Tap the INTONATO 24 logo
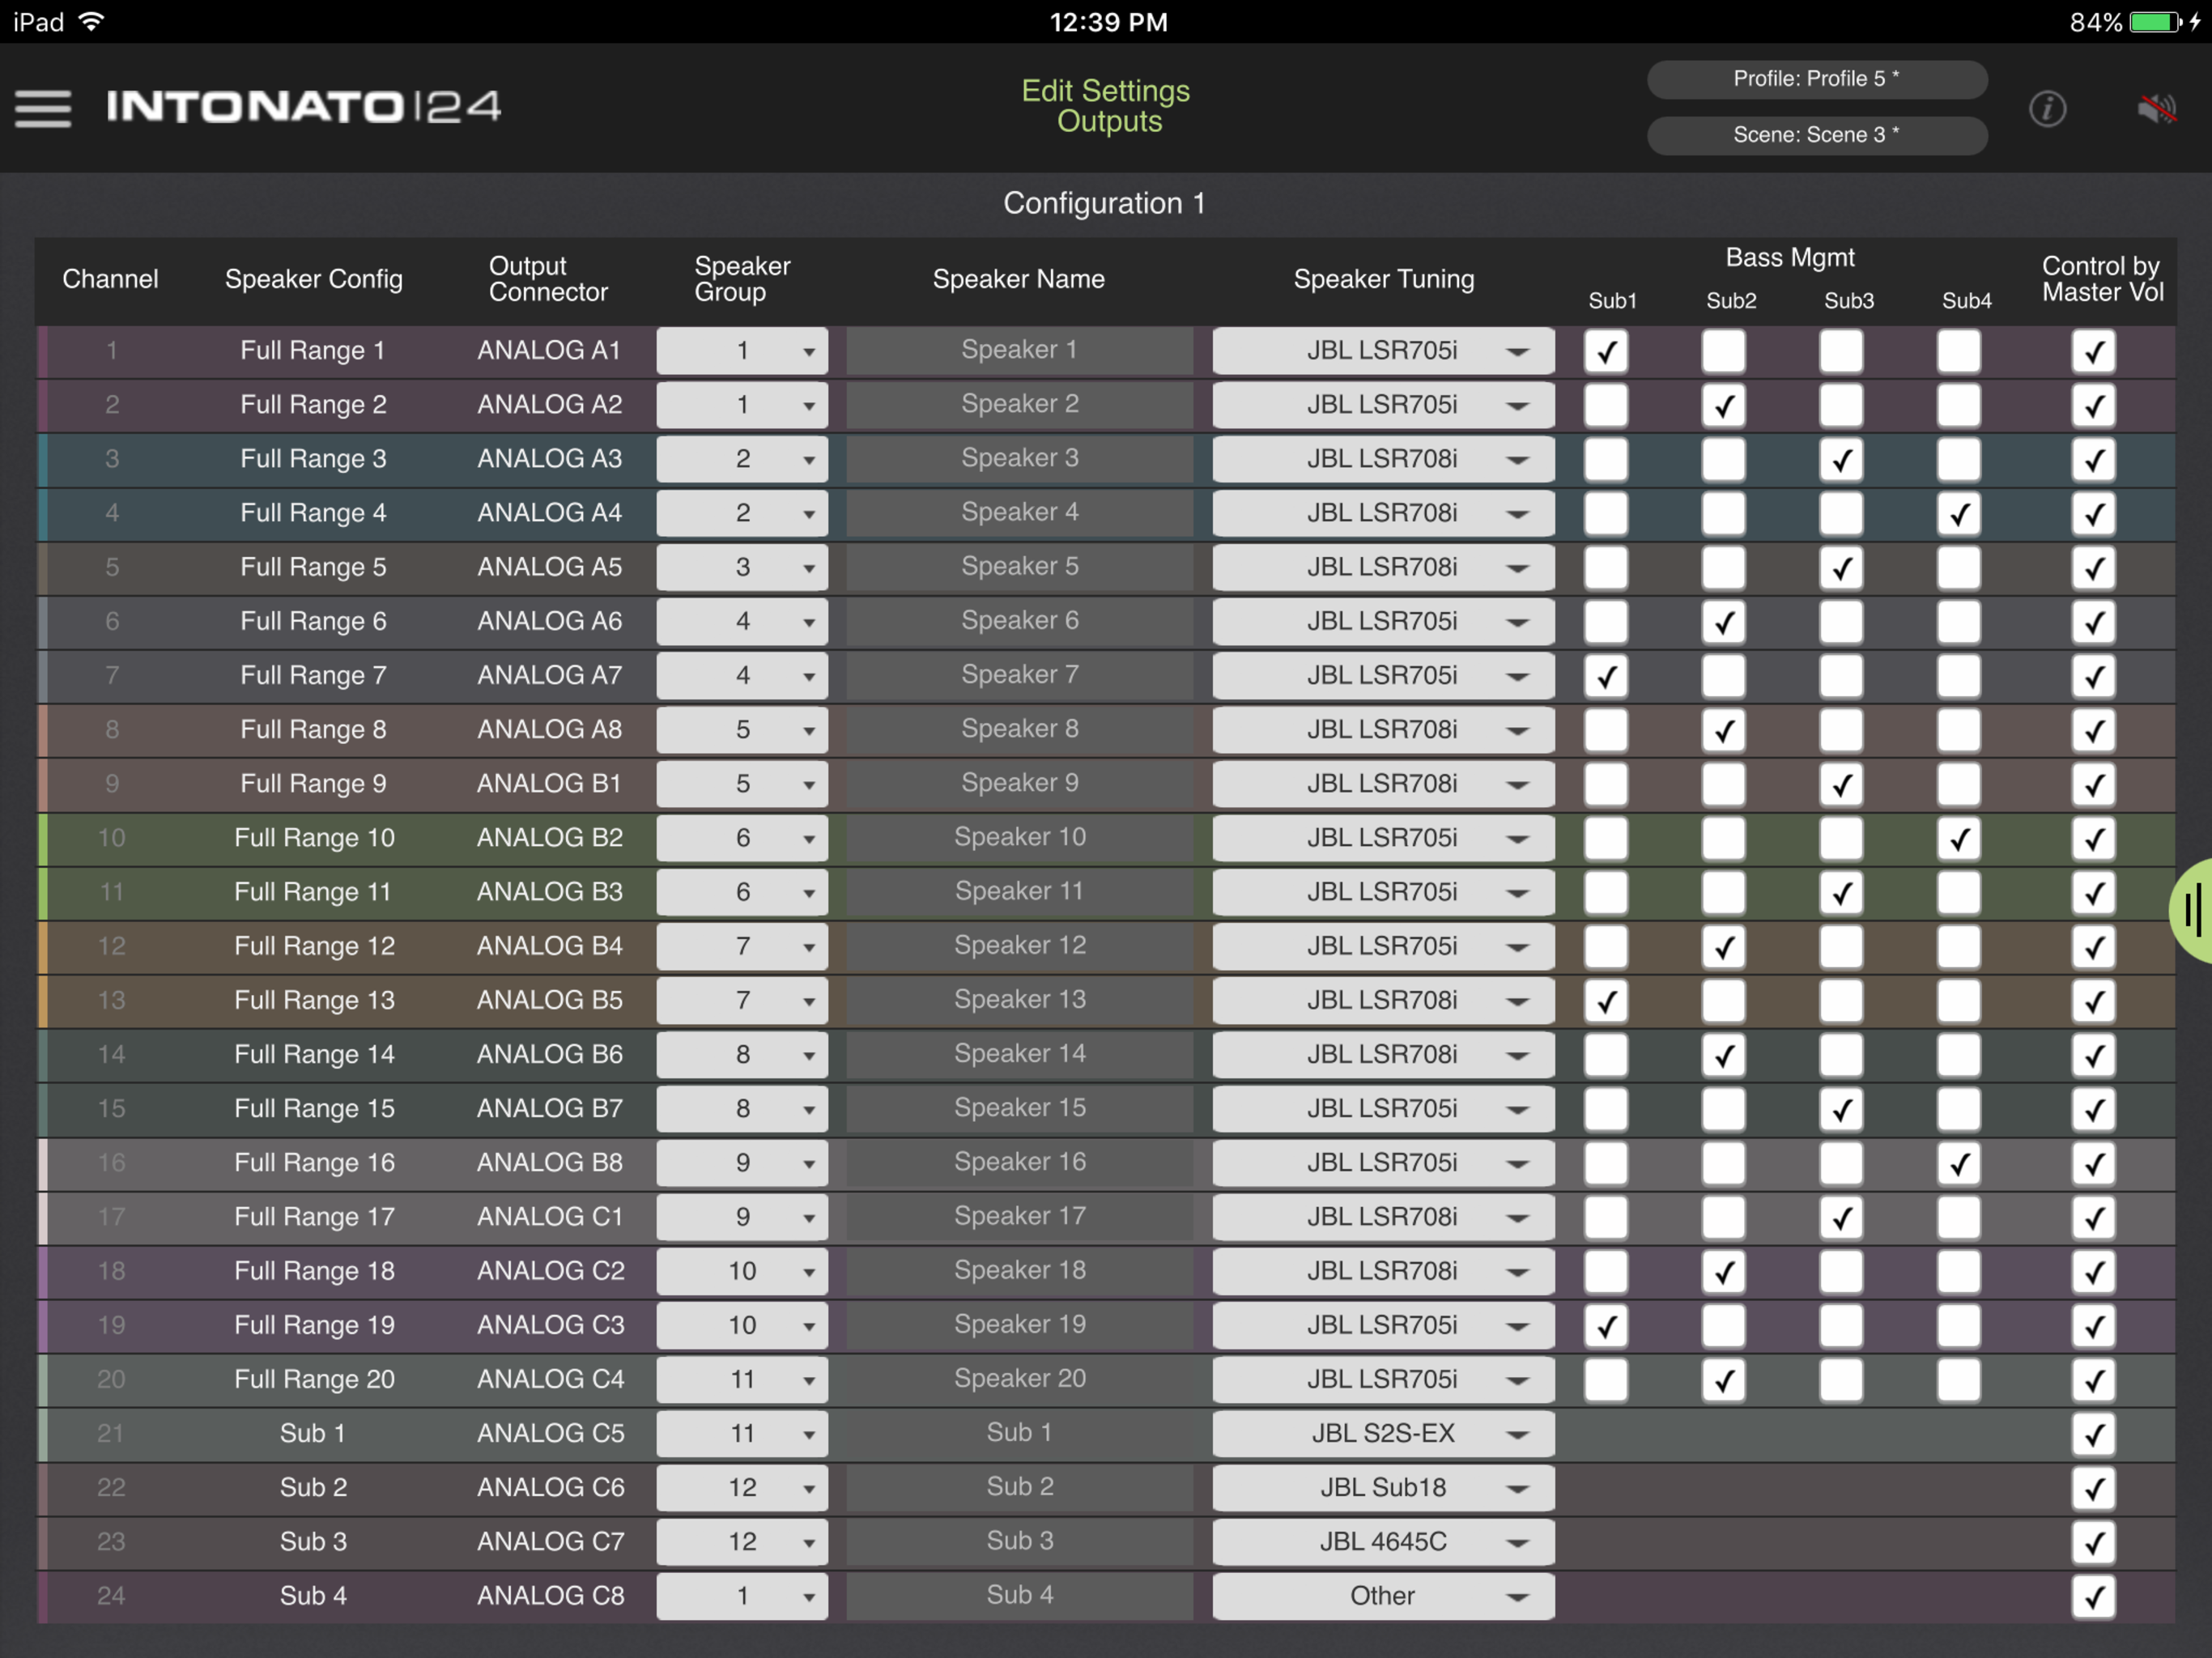Image resolution: width=2212 pixels, height=1658 pixels. tap(304, 106)
